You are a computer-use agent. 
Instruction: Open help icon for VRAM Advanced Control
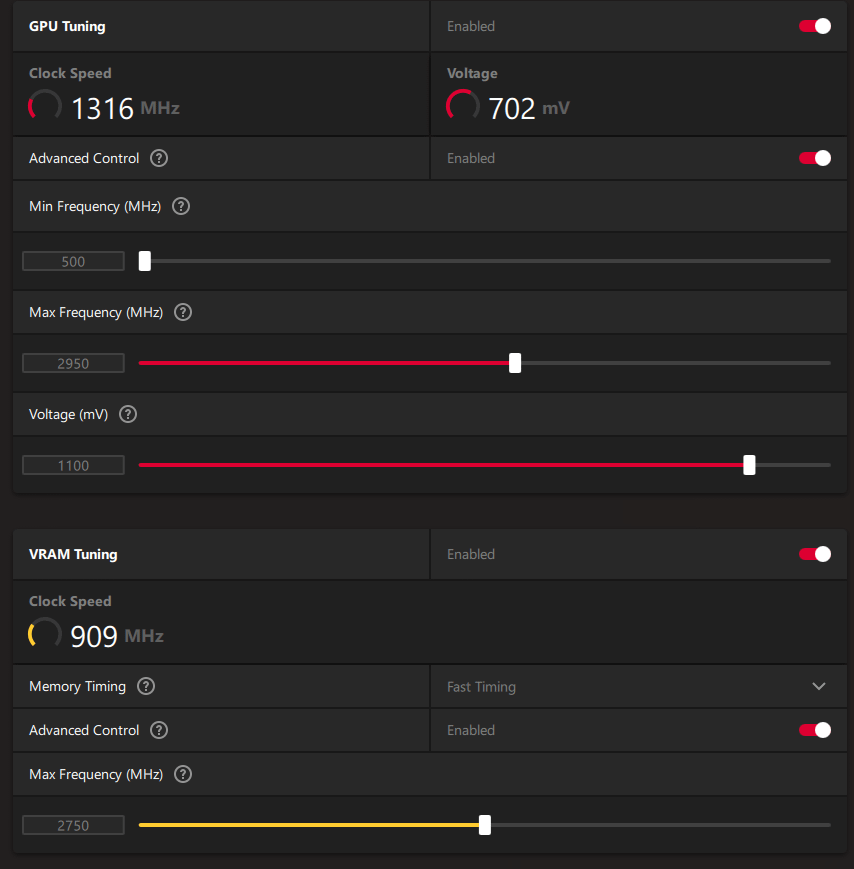(159, 730)
